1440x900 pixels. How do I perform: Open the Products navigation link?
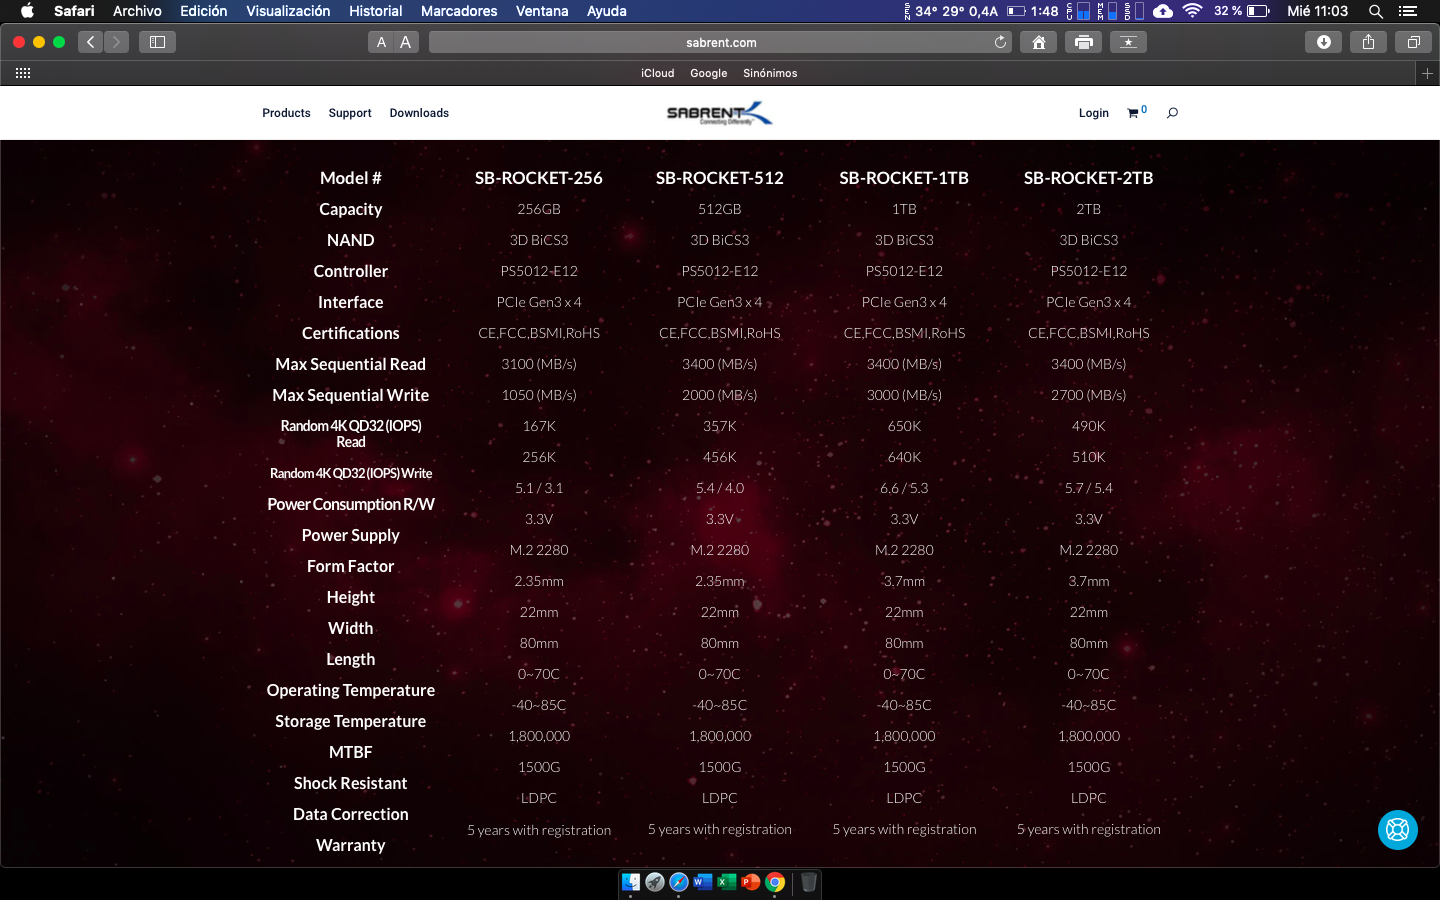(x=286, y=113)
